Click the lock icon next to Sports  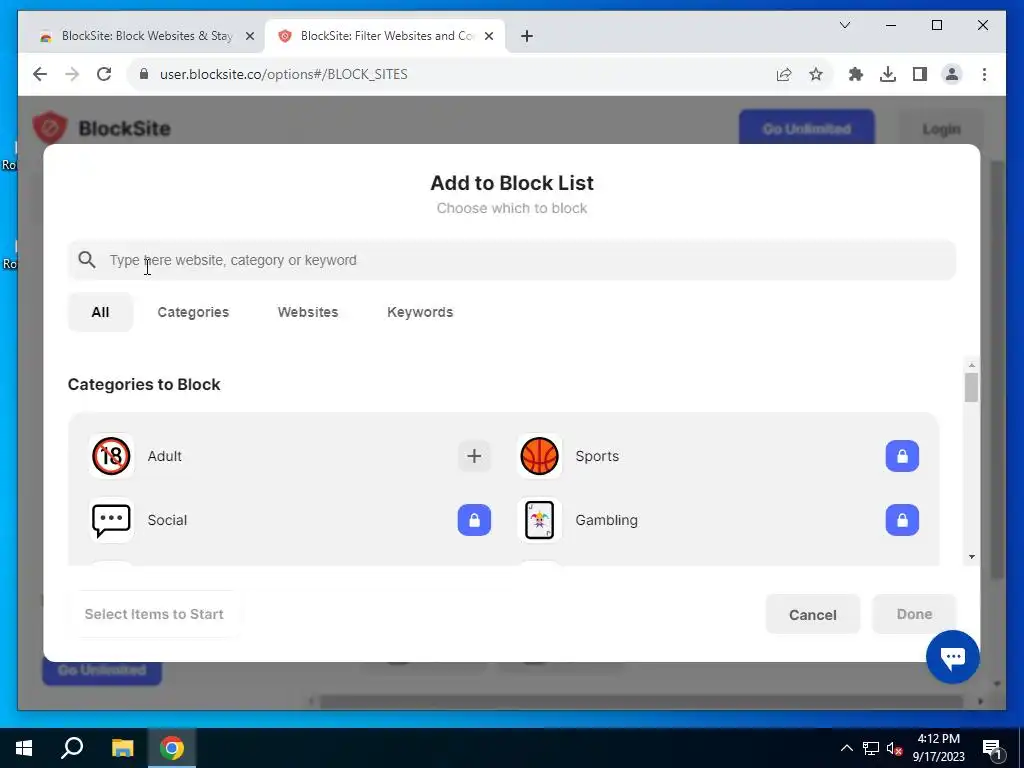902,456
